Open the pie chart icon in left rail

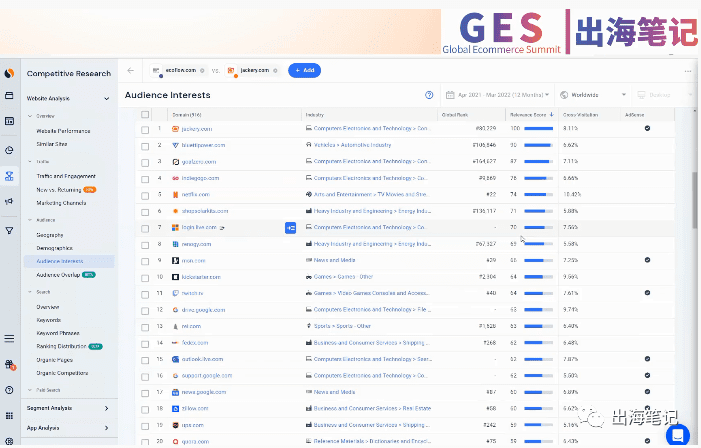click(9, 150)
